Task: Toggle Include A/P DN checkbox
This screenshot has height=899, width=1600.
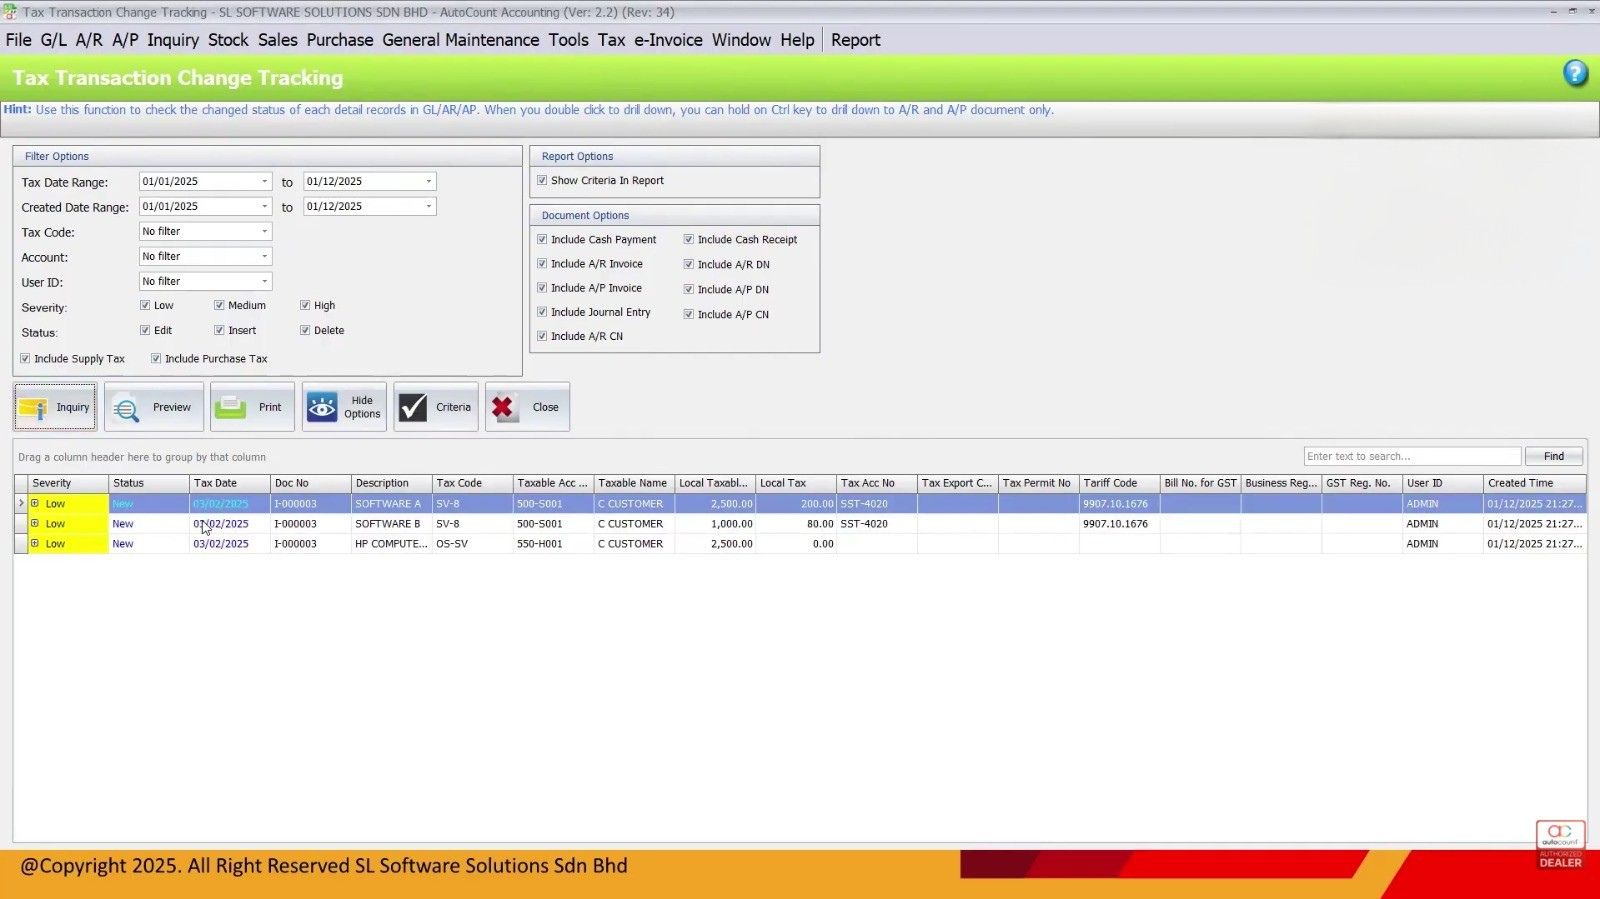Action: [689, 289]
